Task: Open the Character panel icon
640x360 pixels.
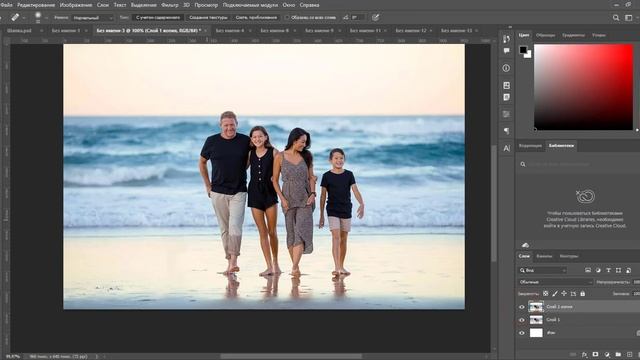Action: pyautogui.click(x=506, y=148)
